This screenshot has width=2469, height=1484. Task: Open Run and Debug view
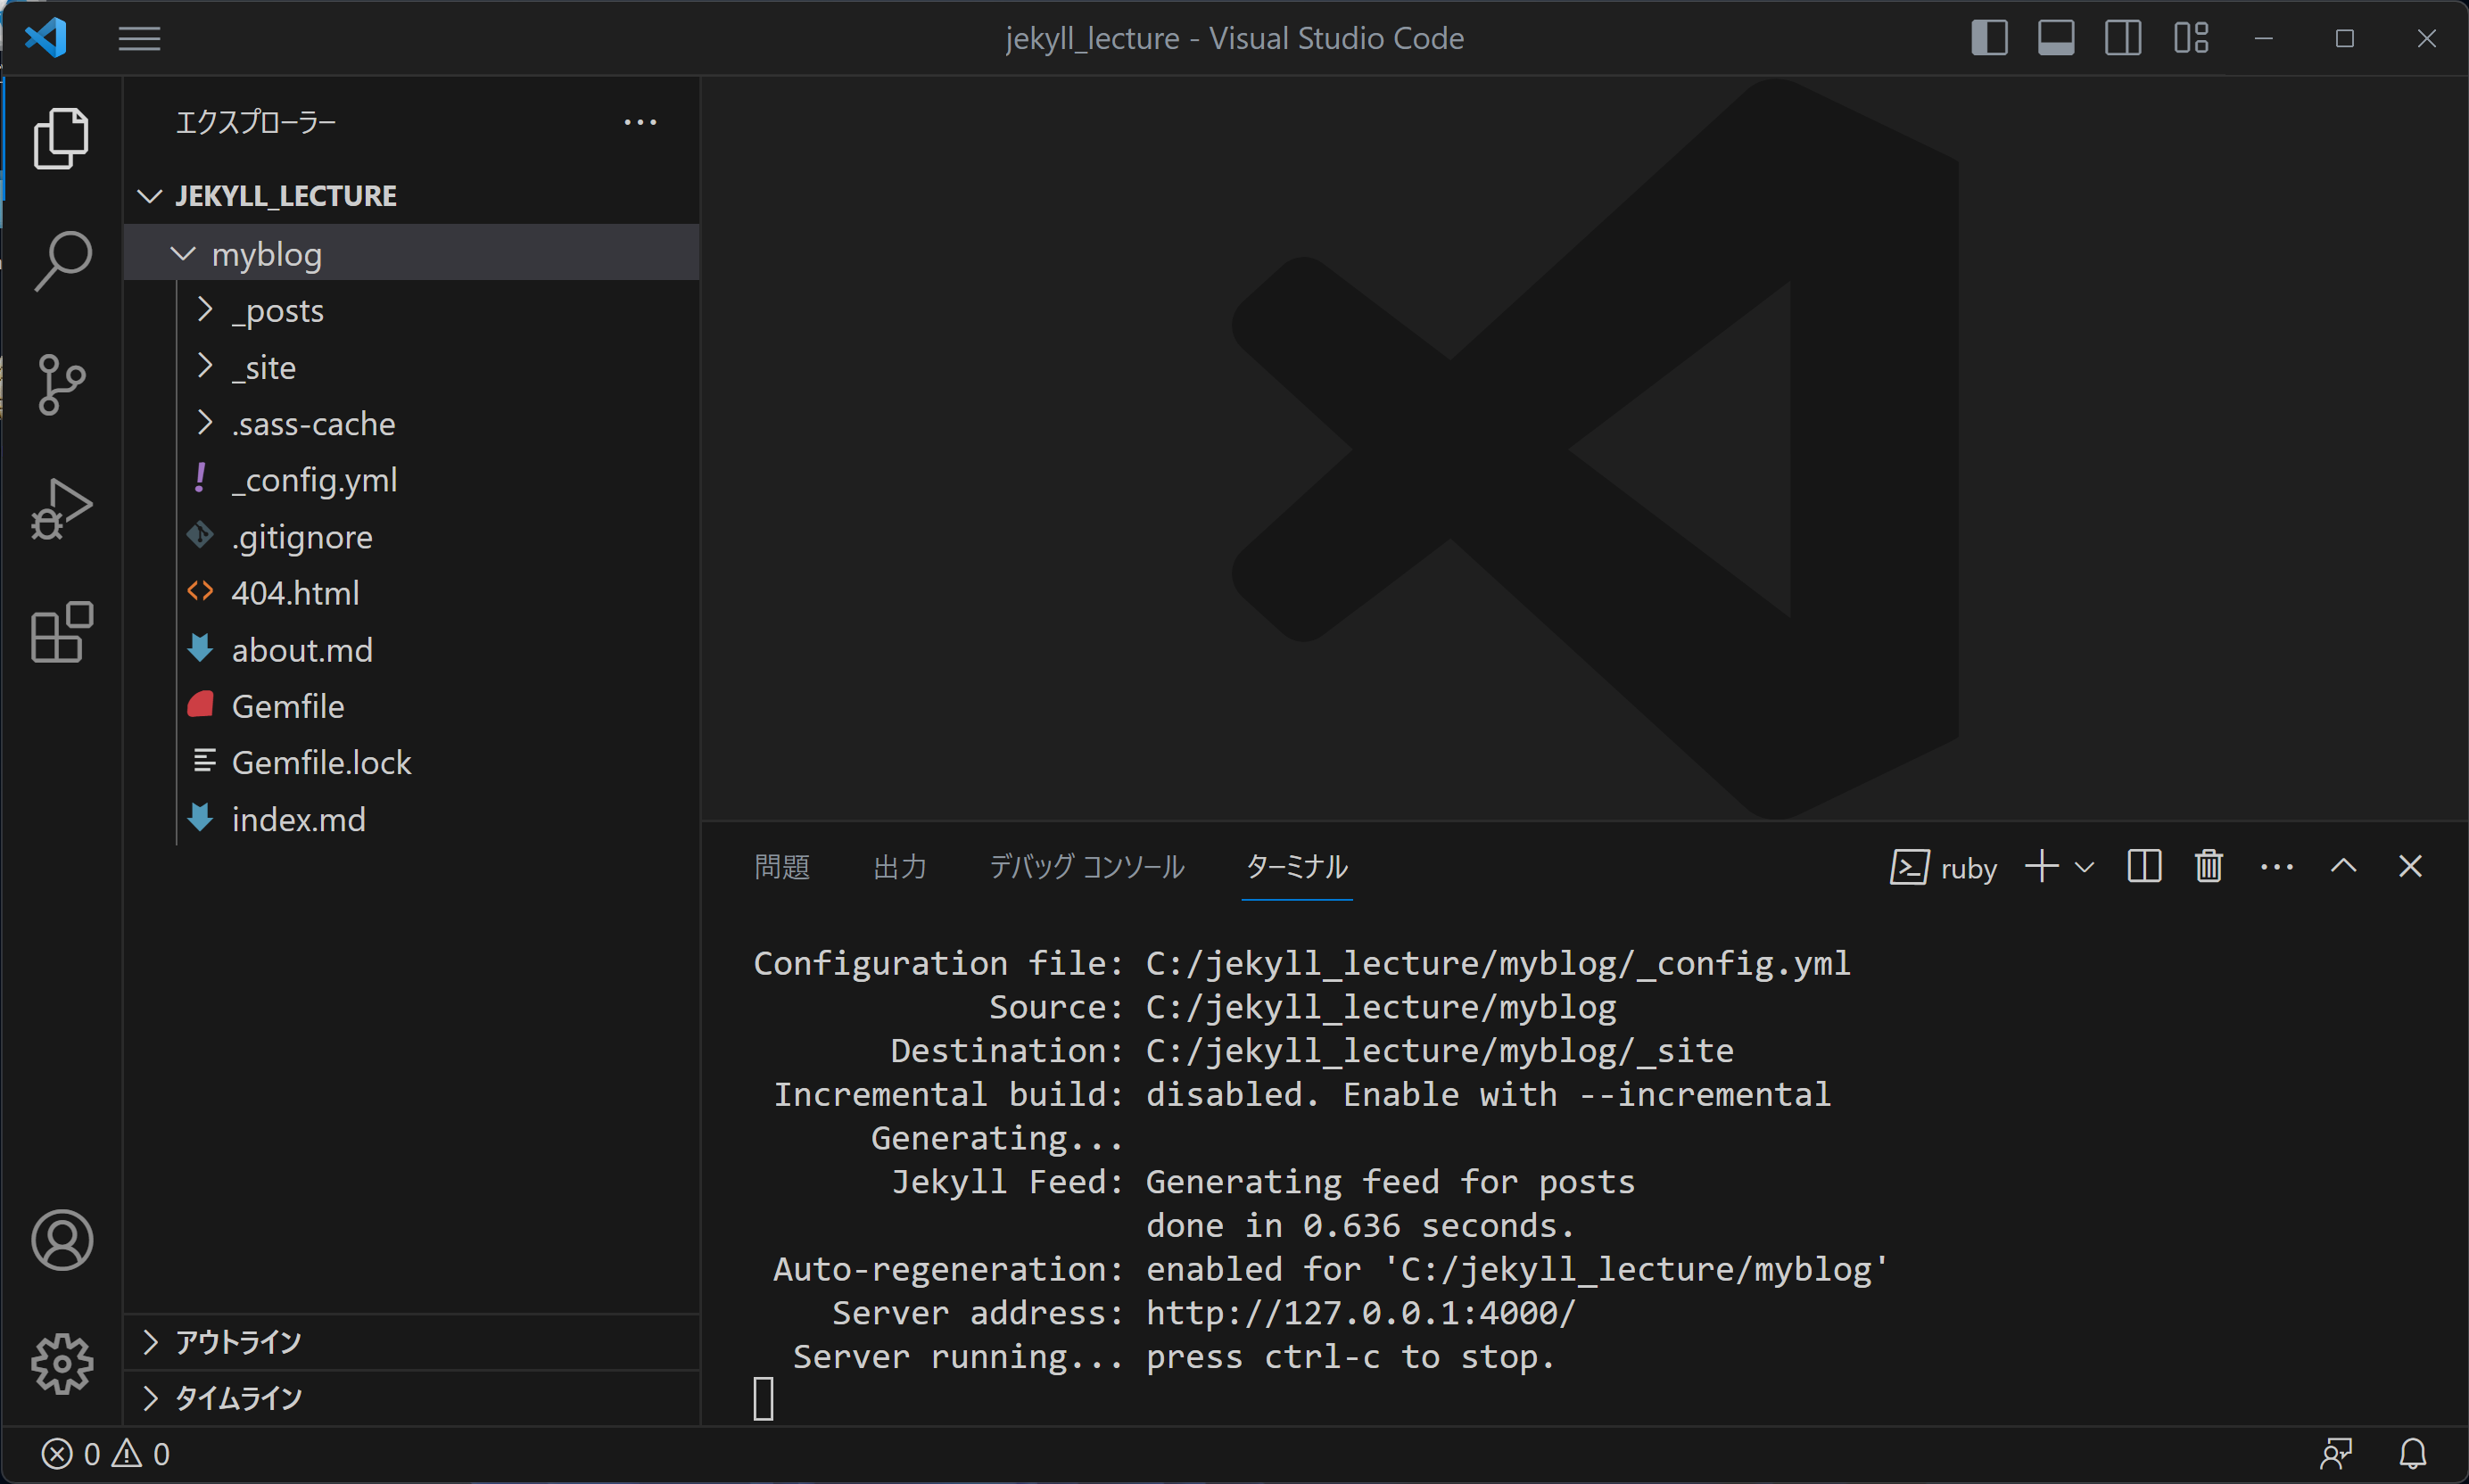tap(62, 509)
